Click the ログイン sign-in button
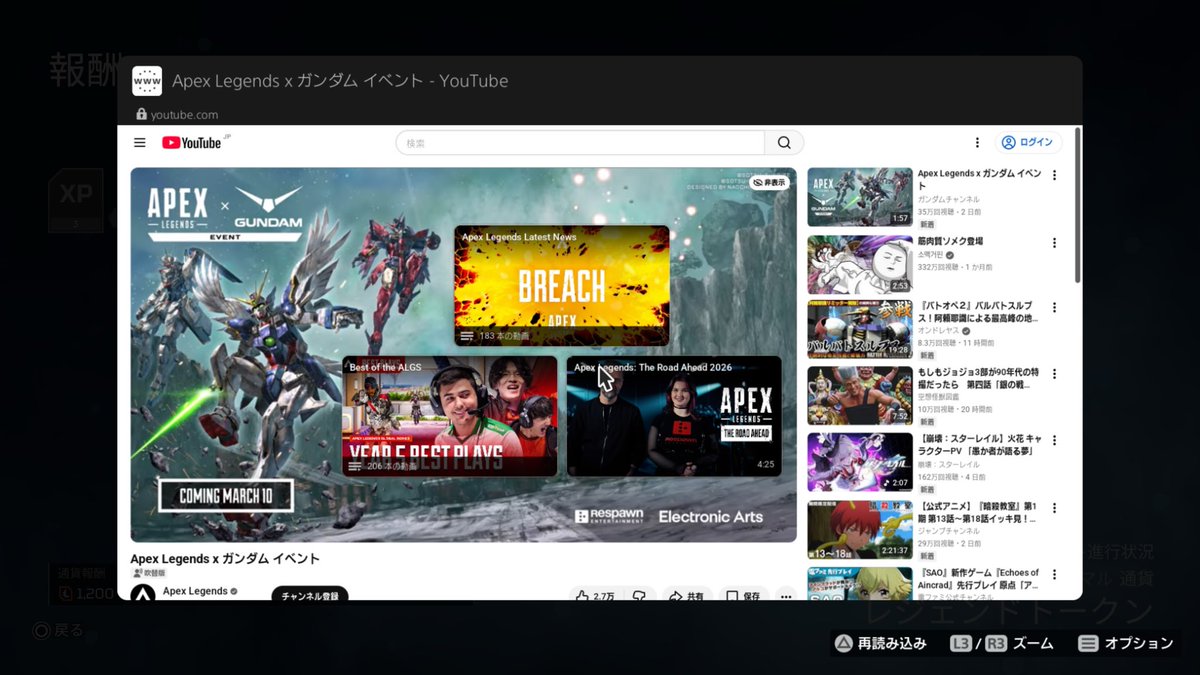 1028,143
